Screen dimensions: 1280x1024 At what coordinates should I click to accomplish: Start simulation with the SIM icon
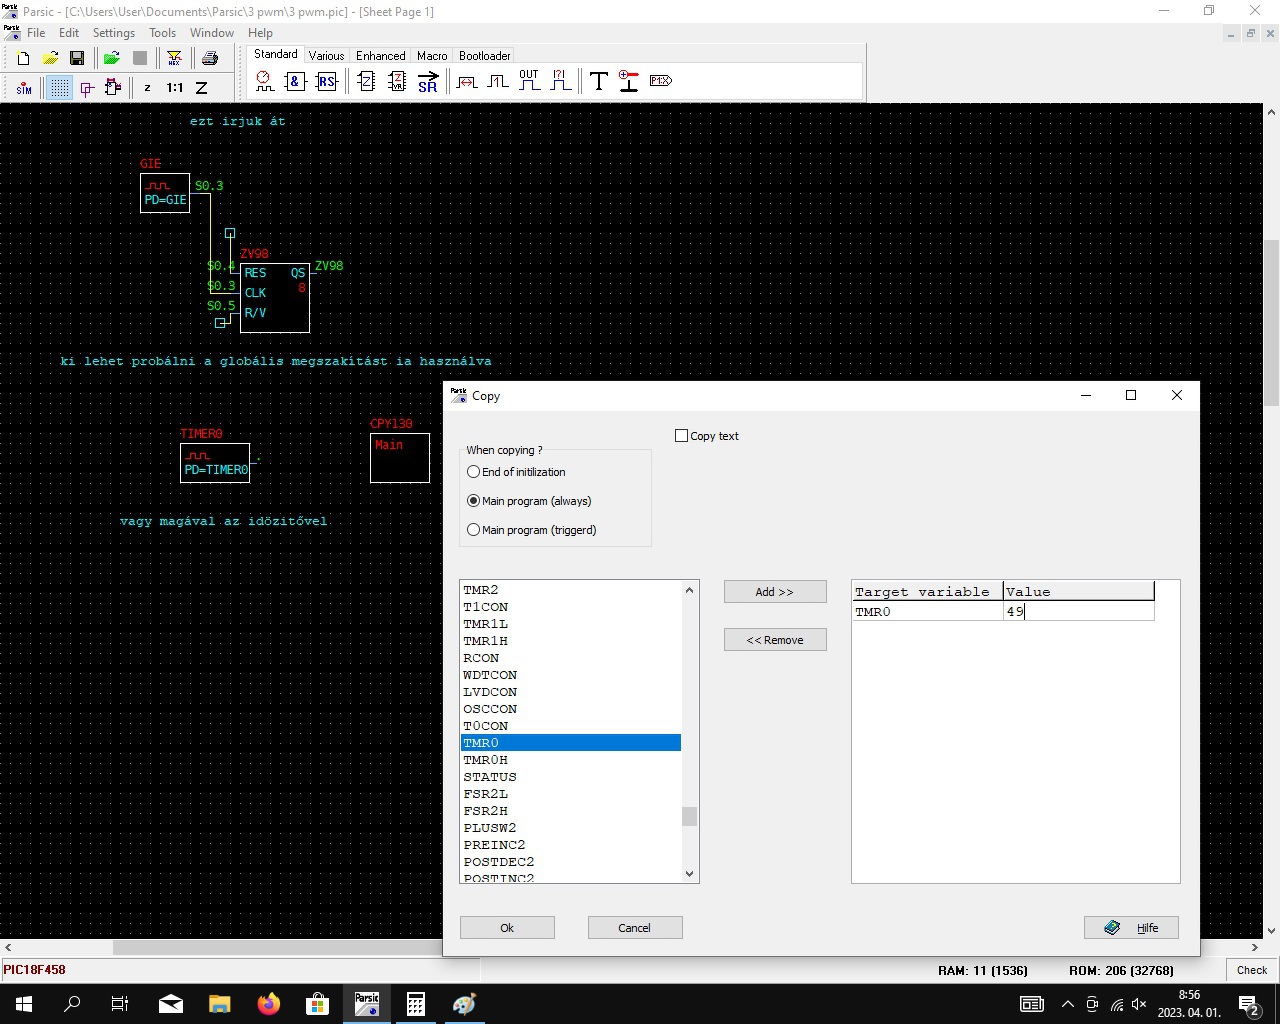click(24, 88)
